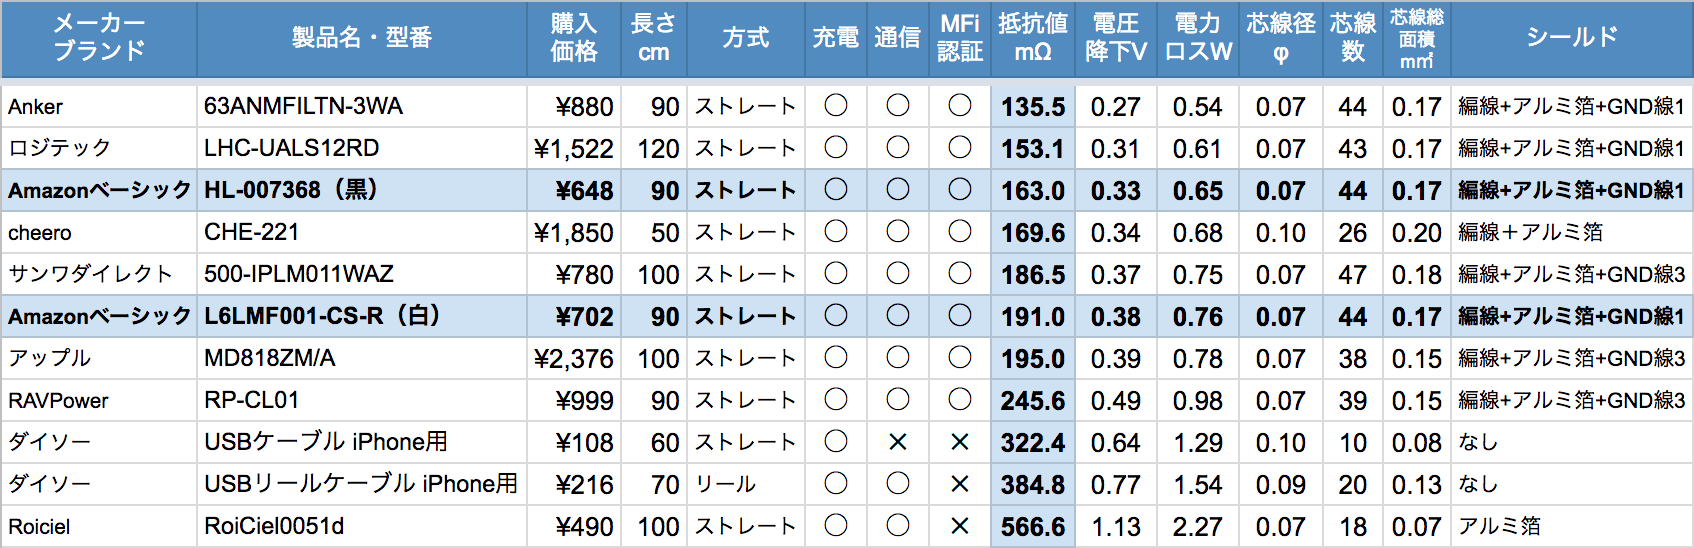
Task: Select the power loss value '2.27'
Action: [x=1198, y=527]
